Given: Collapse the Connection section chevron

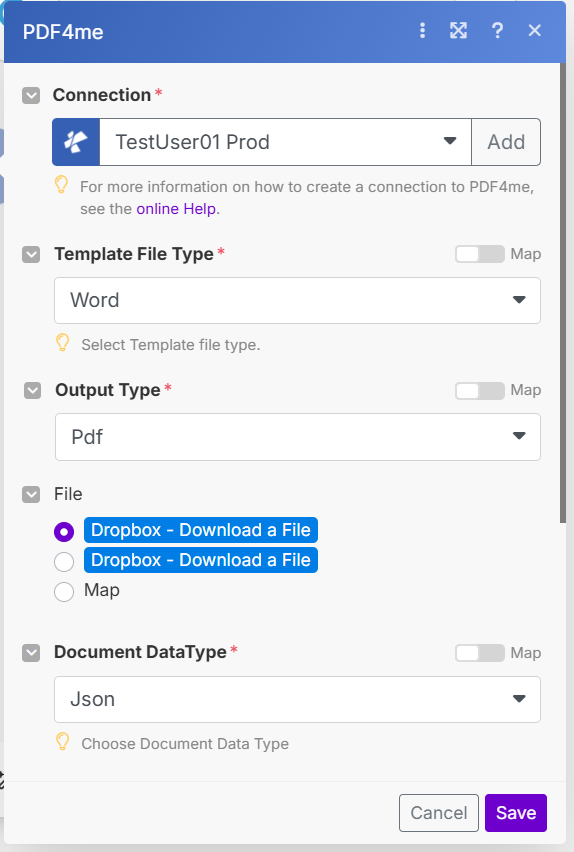Looking at the screenshot, I should point(31,96).
